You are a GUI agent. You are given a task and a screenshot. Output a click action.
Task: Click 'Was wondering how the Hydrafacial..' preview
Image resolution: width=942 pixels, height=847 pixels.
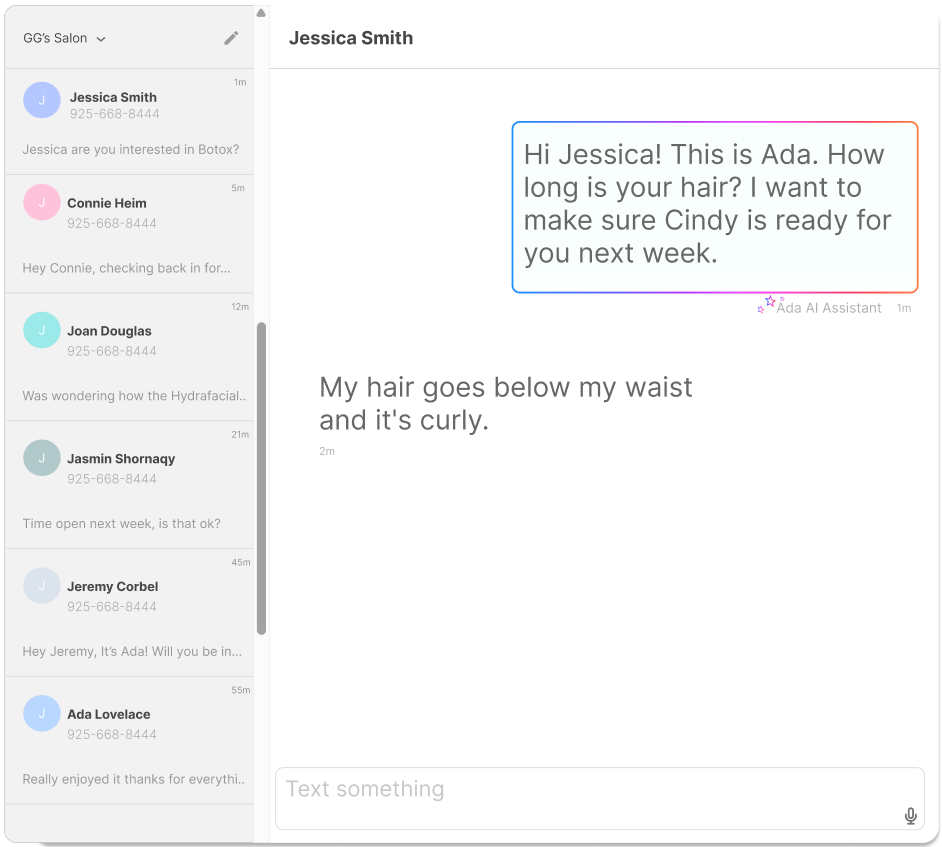134,396
